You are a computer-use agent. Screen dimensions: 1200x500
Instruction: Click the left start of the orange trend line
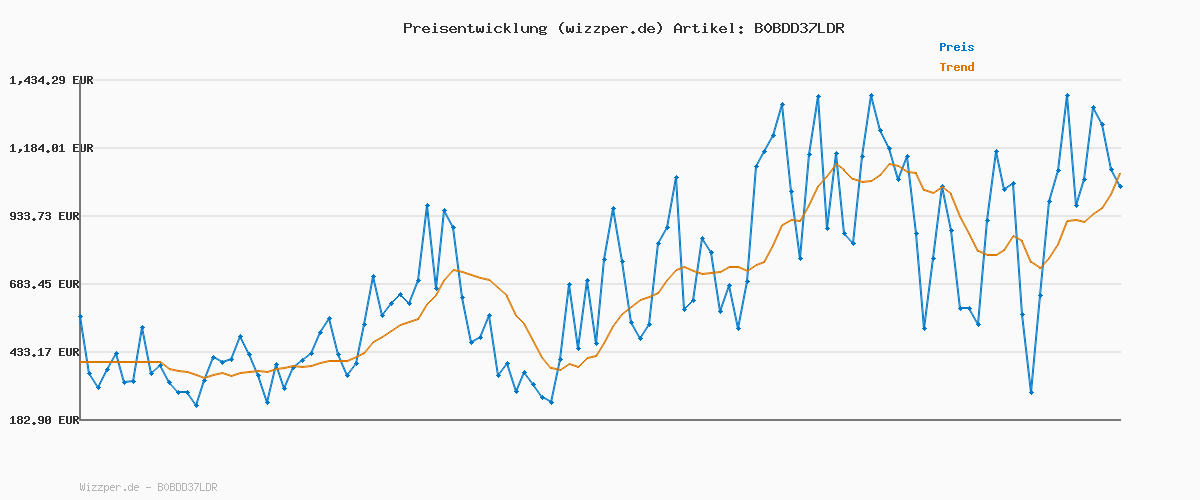81,362
